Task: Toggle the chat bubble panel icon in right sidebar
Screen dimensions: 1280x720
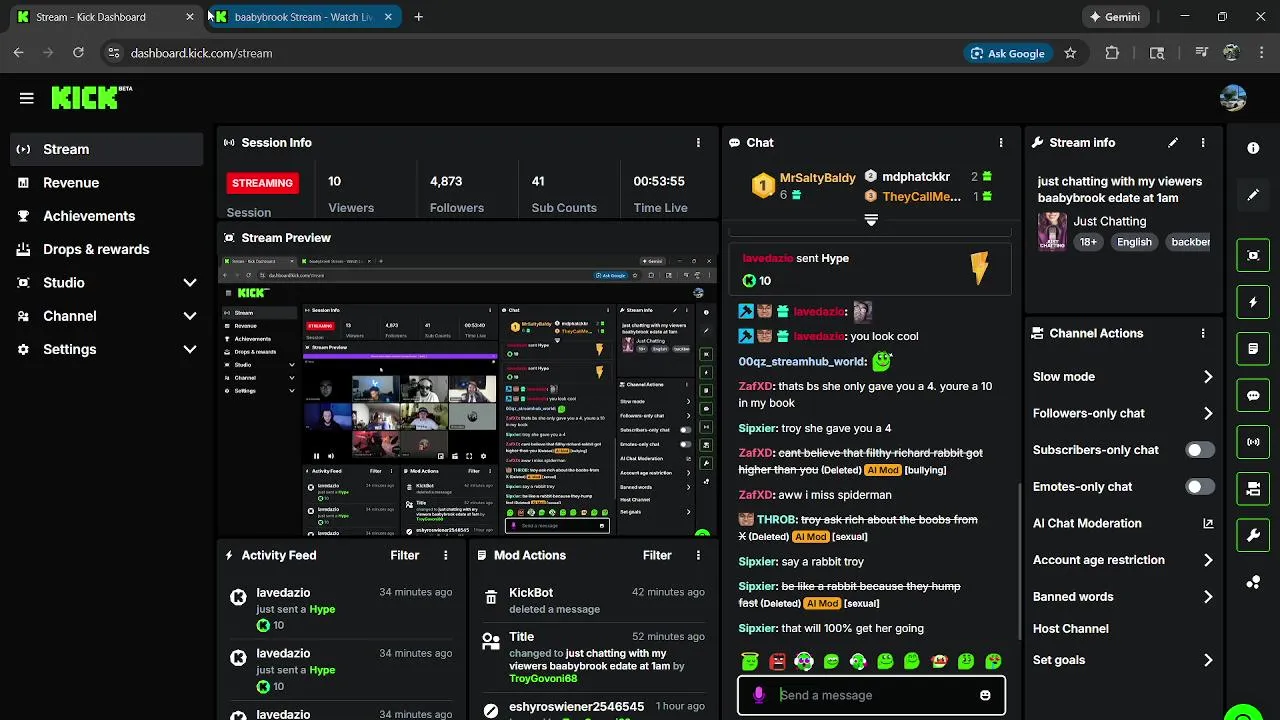Action: [1253, 395]
